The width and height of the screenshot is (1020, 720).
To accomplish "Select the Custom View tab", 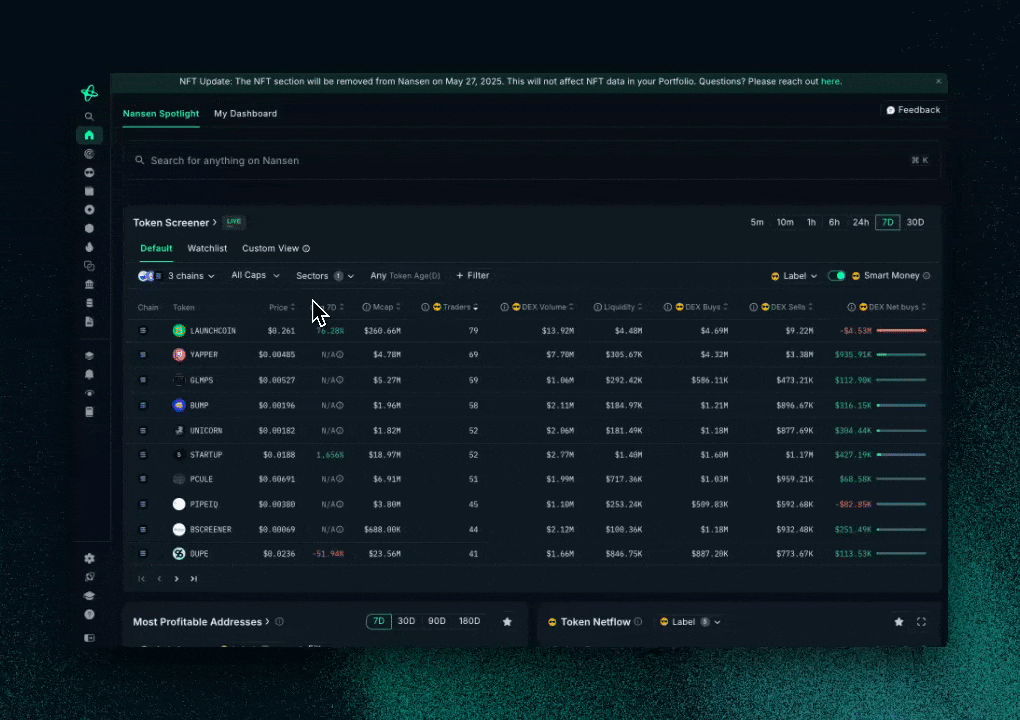I will 270,248.
